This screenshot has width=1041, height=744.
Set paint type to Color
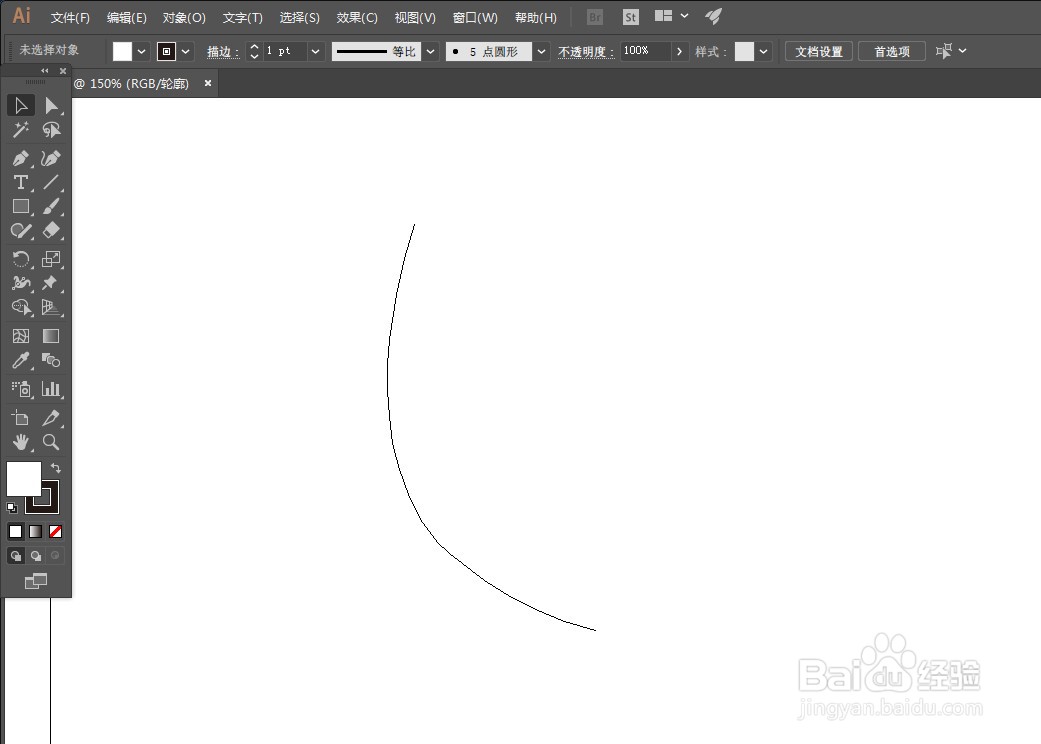15,532
